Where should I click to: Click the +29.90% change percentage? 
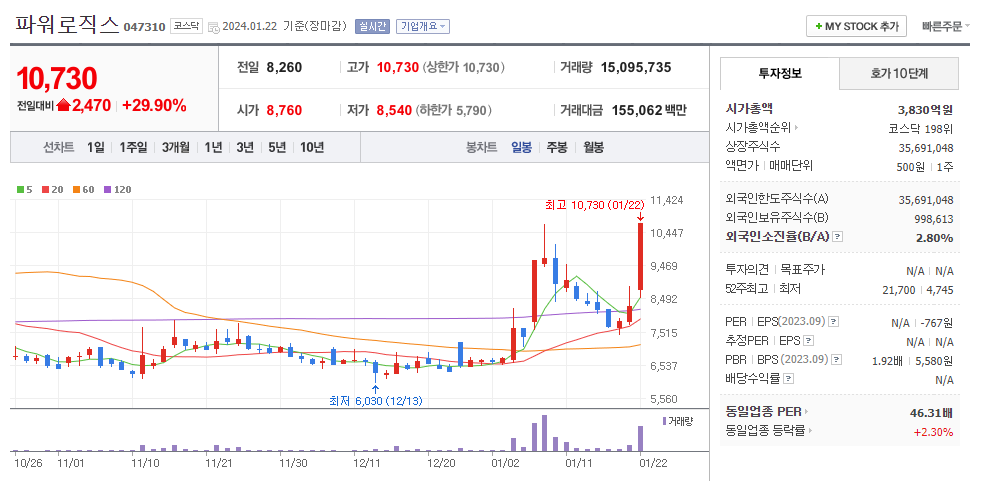pyautogui.click(x=155, y=105)
